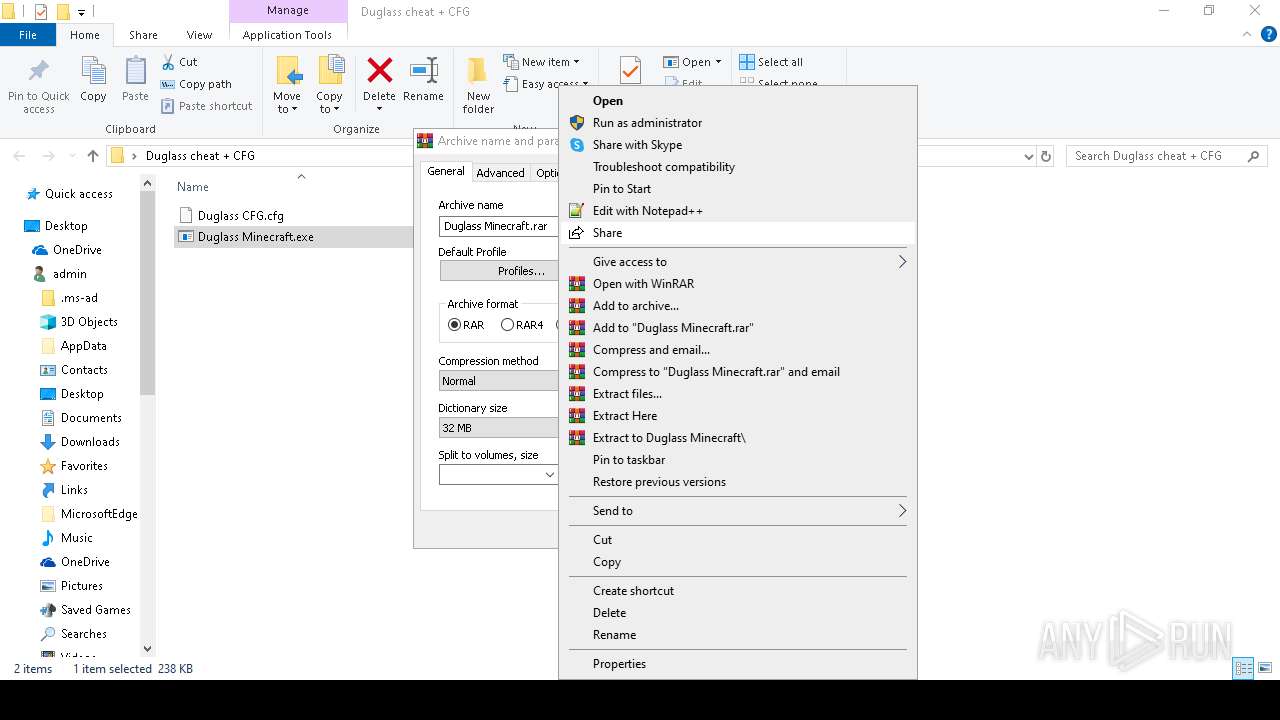The width and height of the screenshot is (1280, 720).
Task: Choose Share with Skype
Action: [737, 145]
